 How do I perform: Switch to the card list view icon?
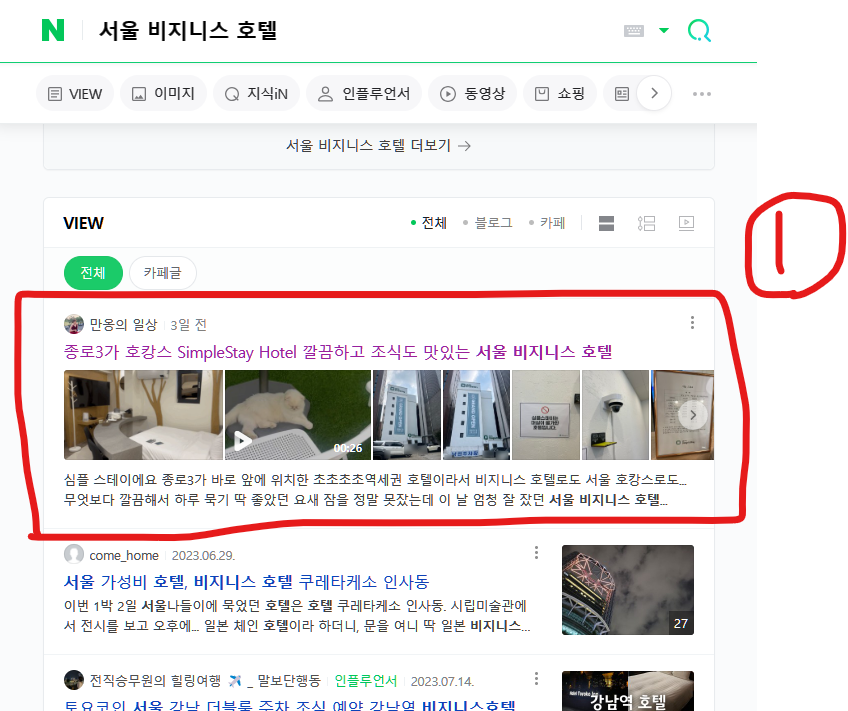click(x=606, y=223)
